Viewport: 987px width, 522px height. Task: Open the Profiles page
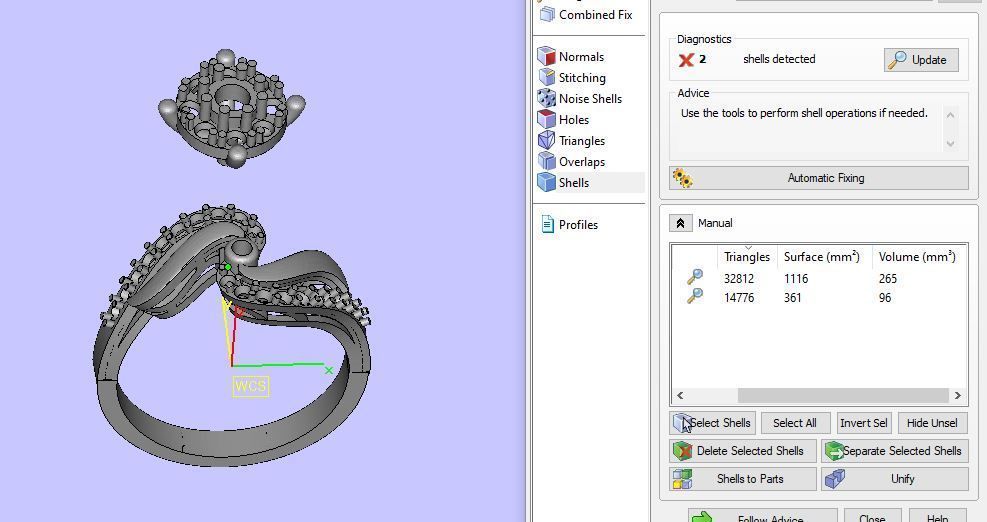(x=569, y=224)
